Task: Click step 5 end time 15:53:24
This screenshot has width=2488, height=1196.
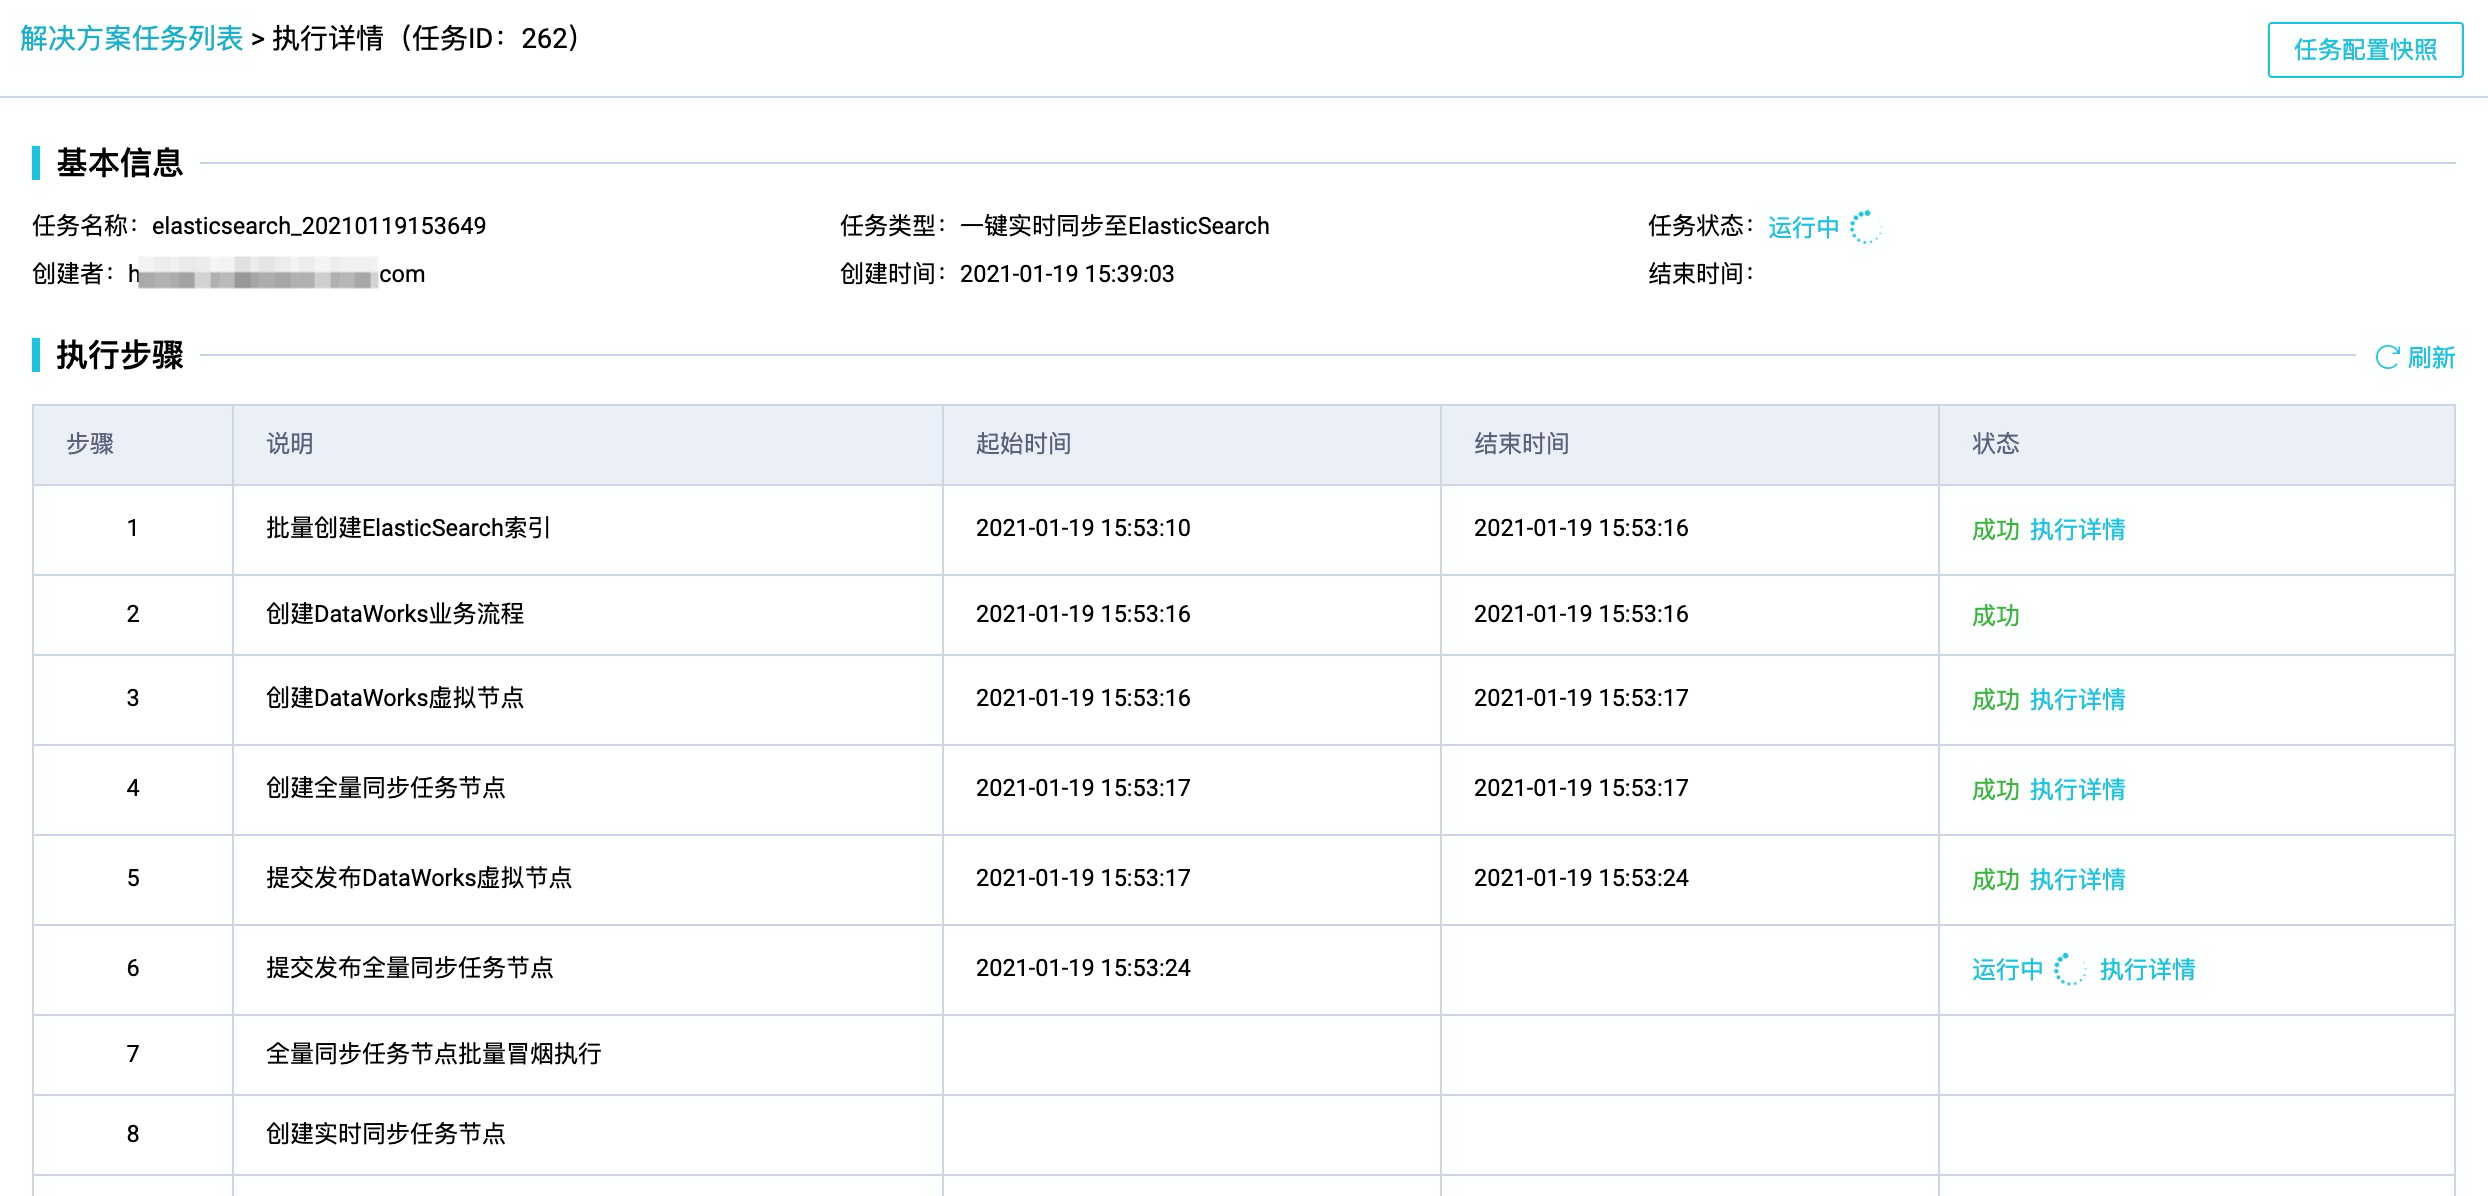Action: pos(1581,878)
